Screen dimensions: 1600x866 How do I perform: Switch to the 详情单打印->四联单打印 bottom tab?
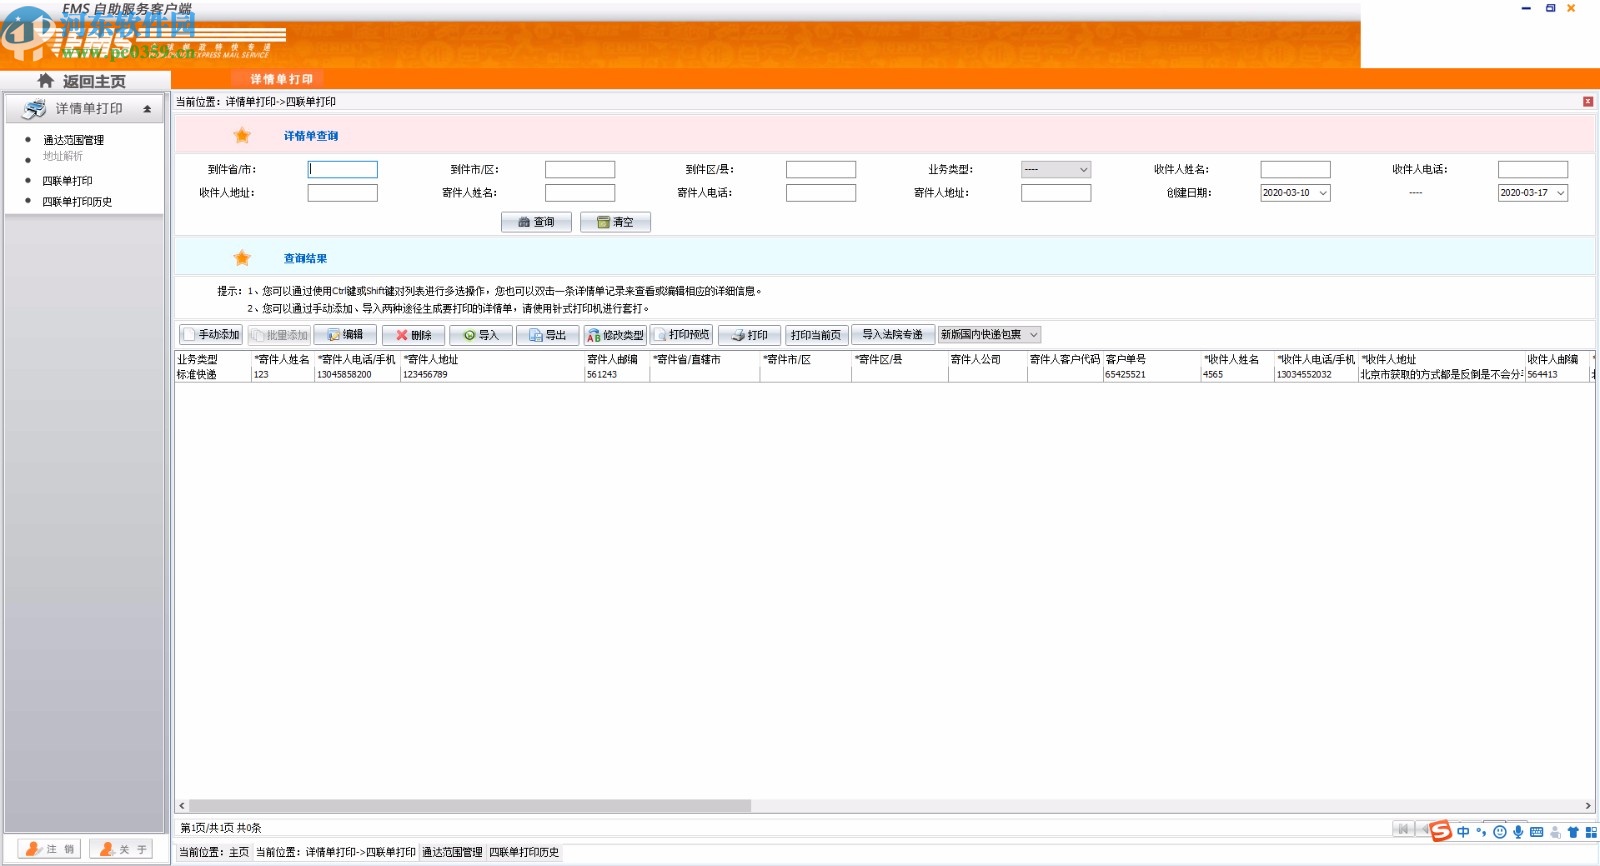click(x=336, y=853)
